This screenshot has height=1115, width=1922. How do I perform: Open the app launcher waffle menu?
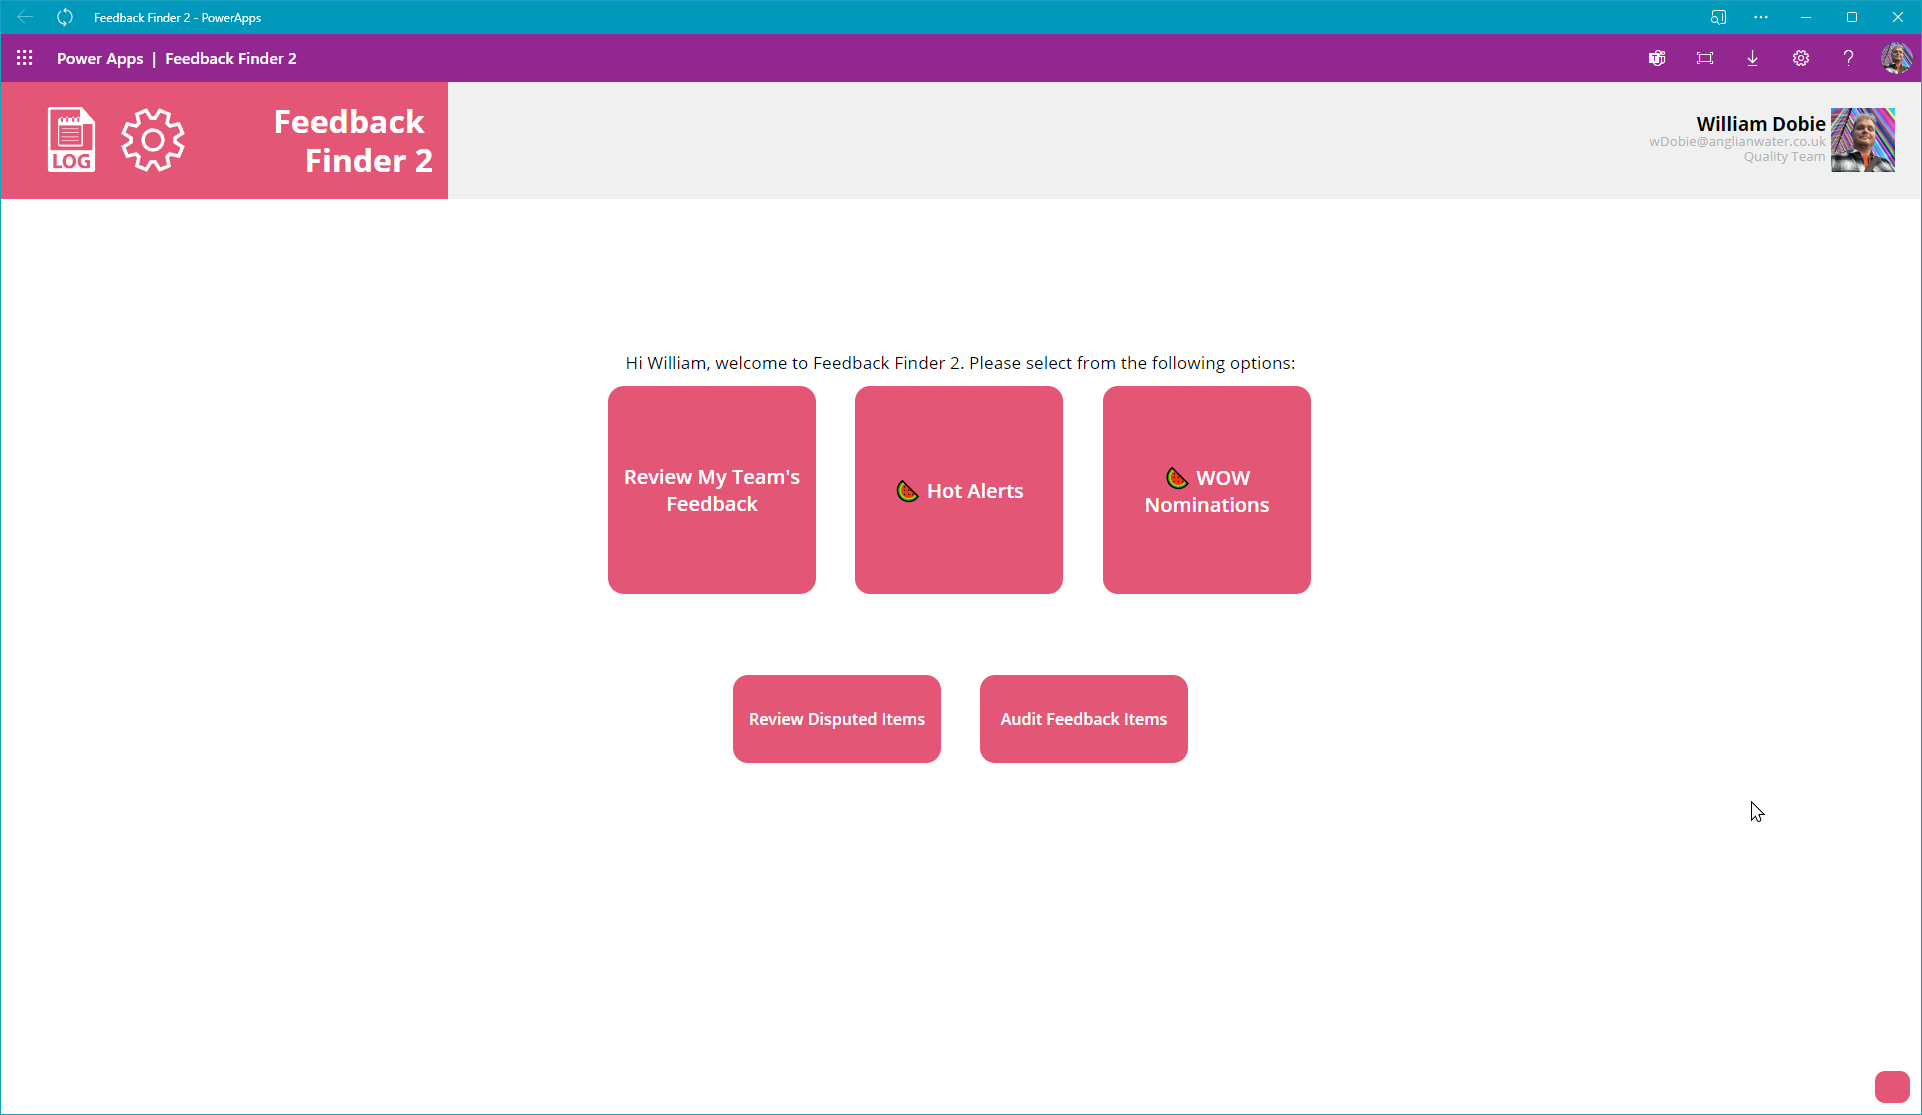coord(25,58)
